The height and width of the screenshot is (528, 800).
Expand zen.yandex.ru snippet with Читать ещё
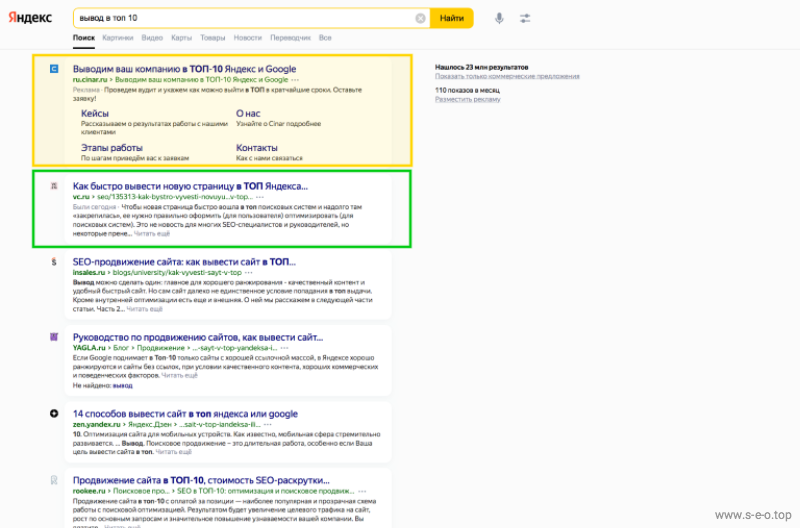(x=173, y=452)
